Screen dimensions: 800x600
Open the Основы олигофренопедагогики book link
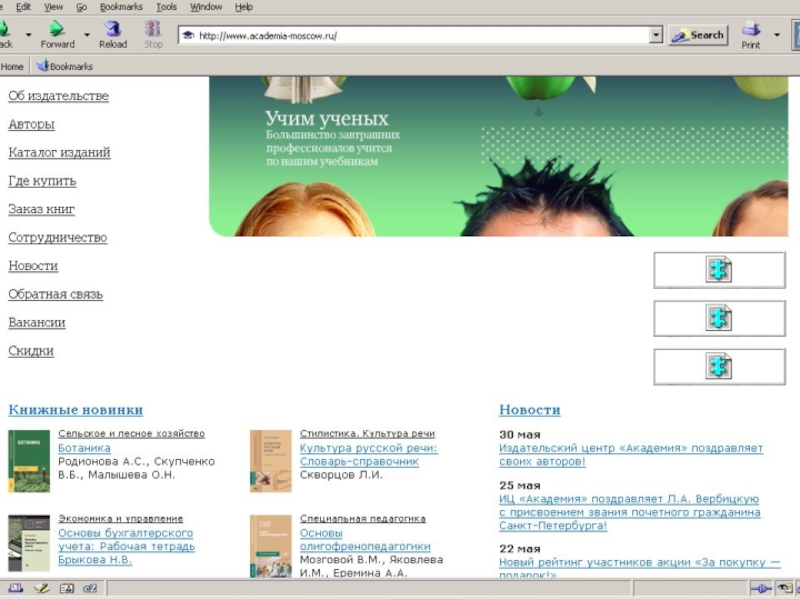(x=365, y=540)
